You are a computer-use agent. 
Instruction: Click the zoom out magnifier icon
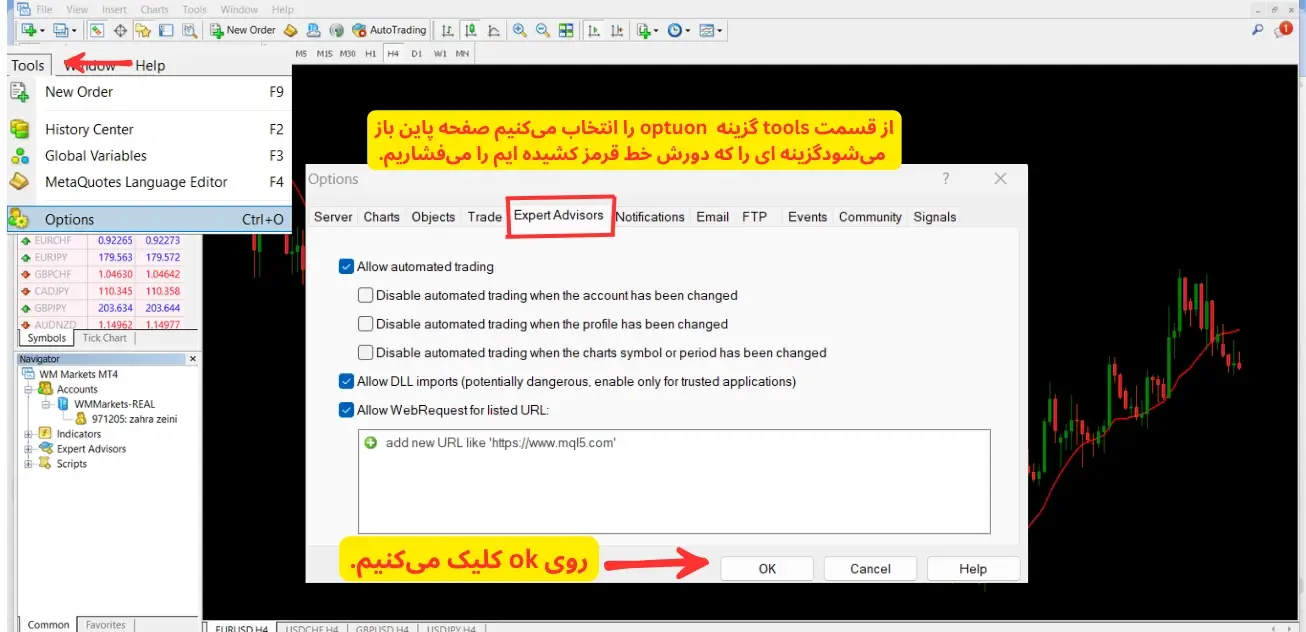click(543, 30)
